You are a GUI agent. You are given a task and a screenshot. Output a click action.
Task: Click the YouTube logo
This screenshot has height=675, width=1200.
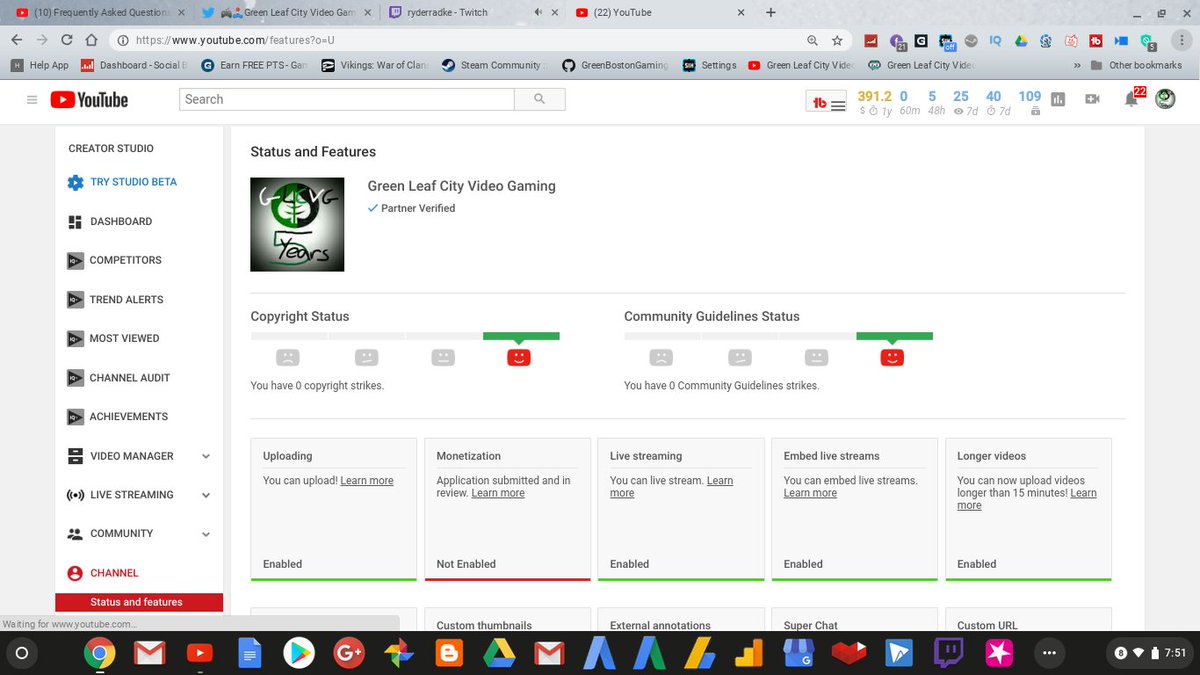[x=89, y=100]
